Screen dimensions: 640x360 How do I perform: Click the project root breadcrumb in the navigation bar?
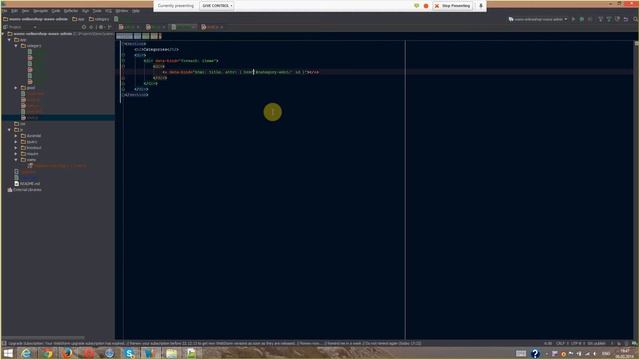point(36,19)
